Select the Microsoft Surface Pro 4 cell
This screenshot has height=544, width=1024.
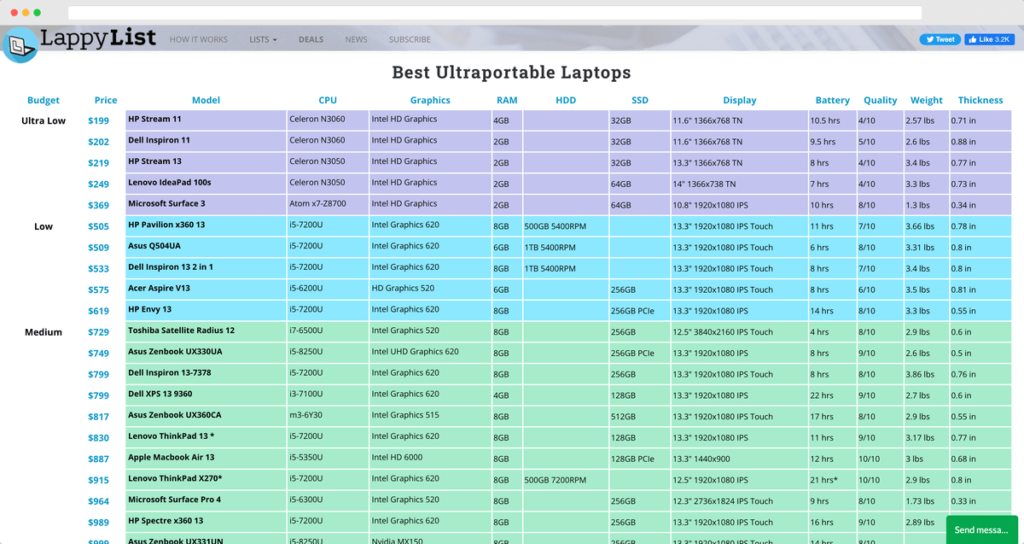pyautogui.click(x=206, y=501)
